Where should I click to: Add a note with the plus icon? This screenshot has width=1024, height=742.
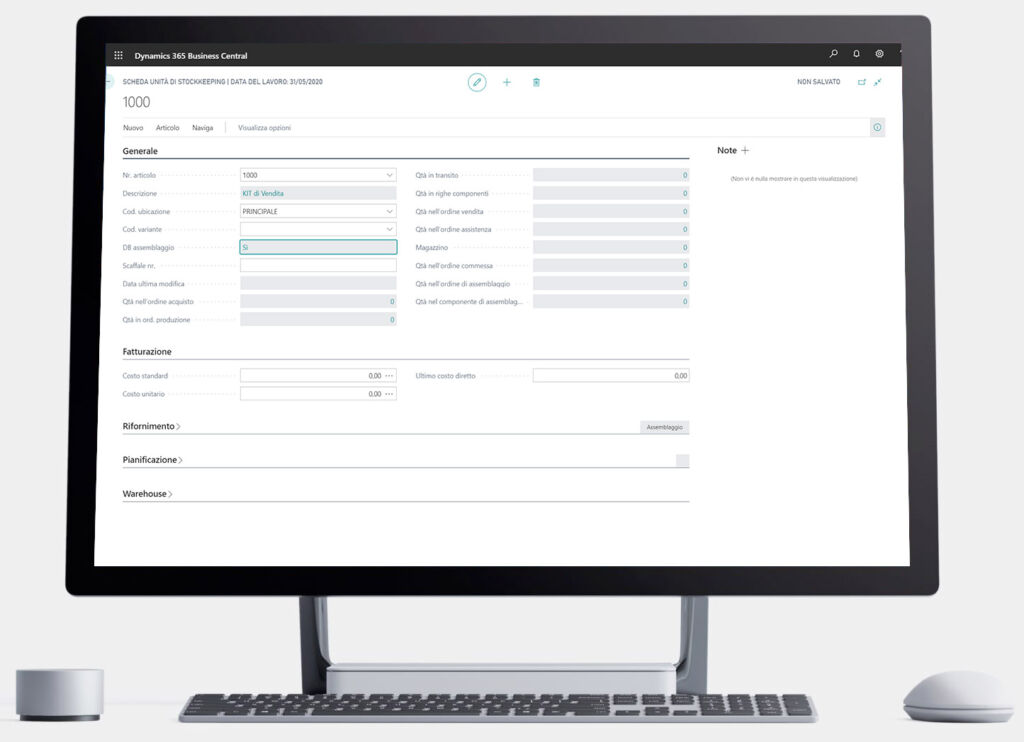coord(745,150)
